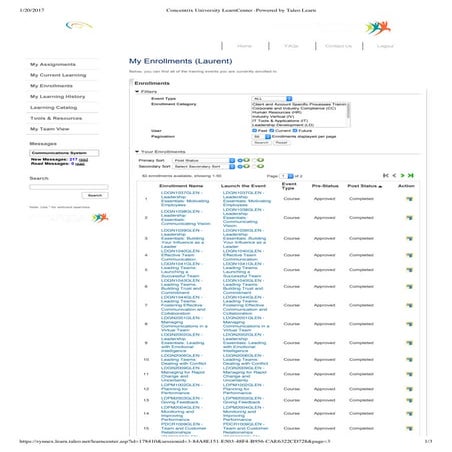Image resolution: width=452 pixels, height=452 pixels.
Task: Click the read link beside New Messages
Action: [x=83, y=160]
